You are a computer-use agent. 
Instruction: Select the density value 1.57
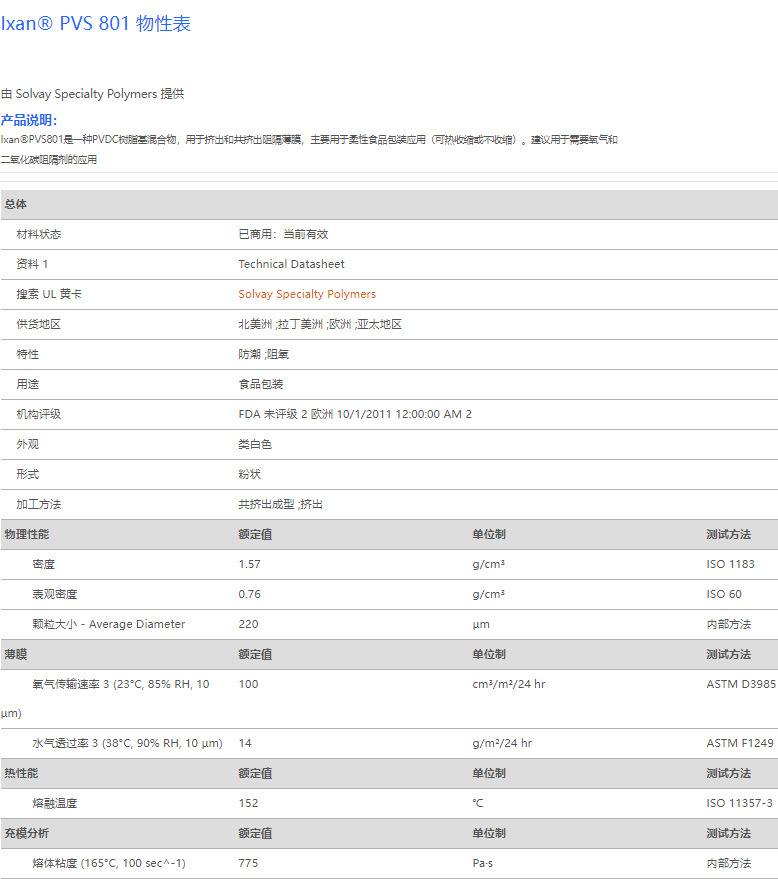pos(249,564)
